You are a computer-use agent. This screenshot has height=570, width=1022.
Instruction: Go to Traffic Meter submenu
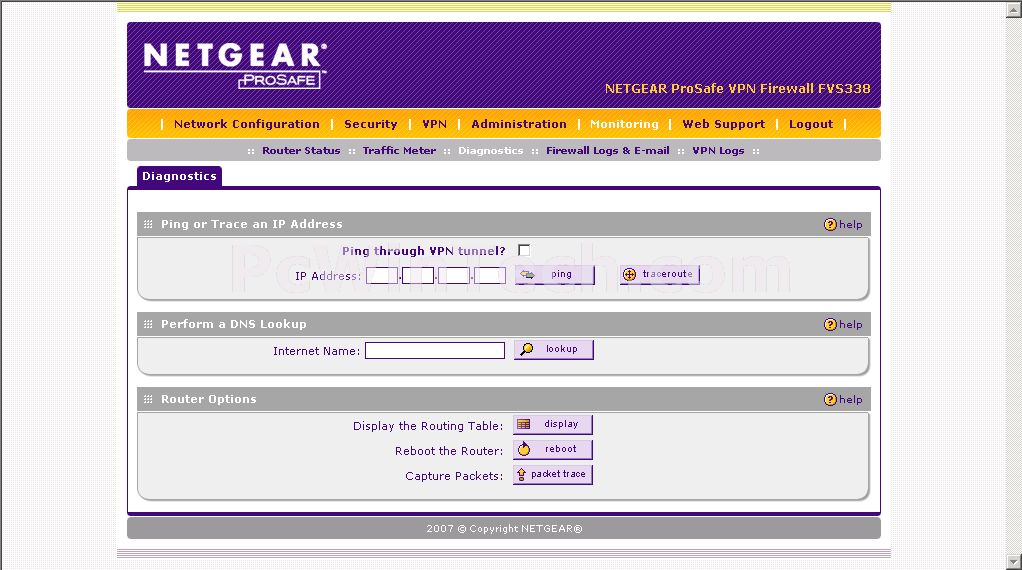[399, 150]
